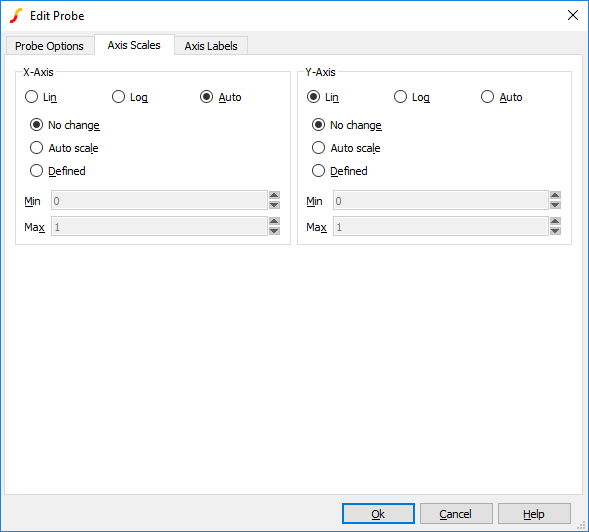The image size is (589, 532).
Task: Open the Axis Labels tab
Action: (211, 46)
